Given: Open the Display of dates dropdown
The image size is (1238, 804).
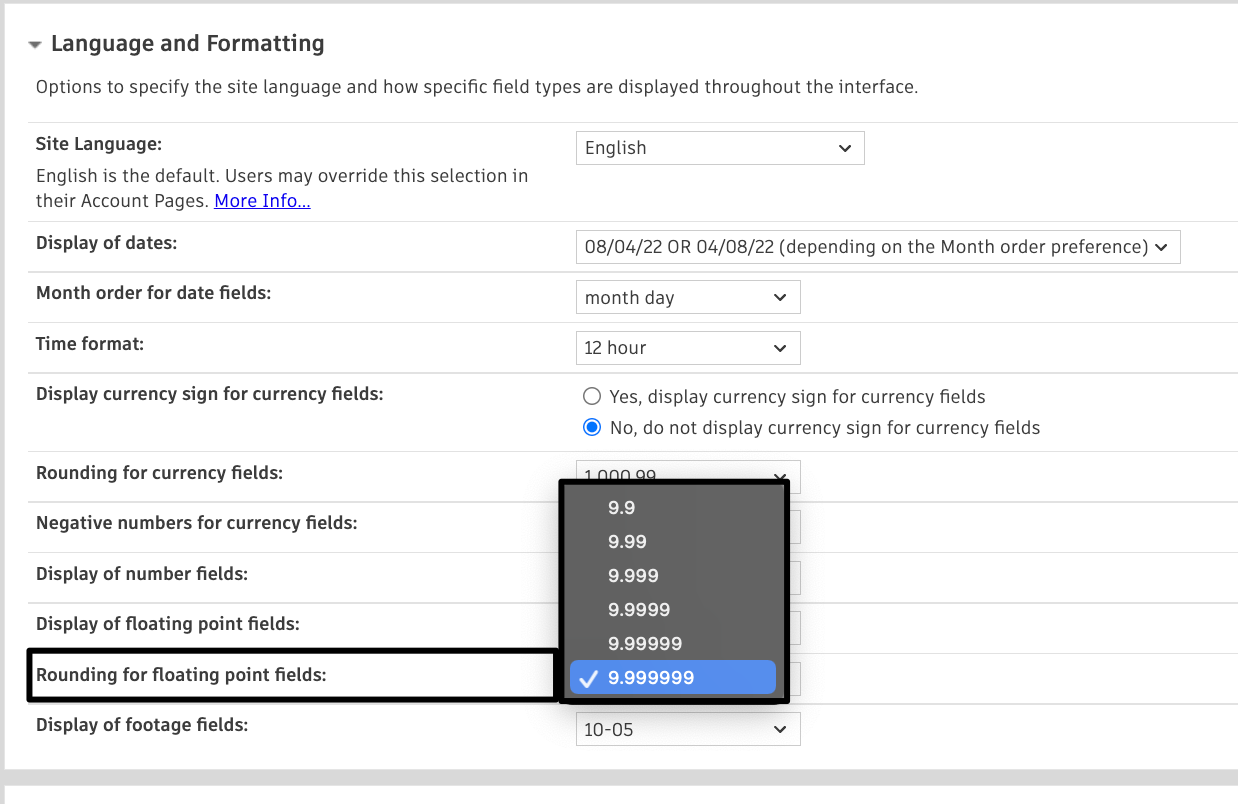Looking at the screenshot, I should coord(877,247).
